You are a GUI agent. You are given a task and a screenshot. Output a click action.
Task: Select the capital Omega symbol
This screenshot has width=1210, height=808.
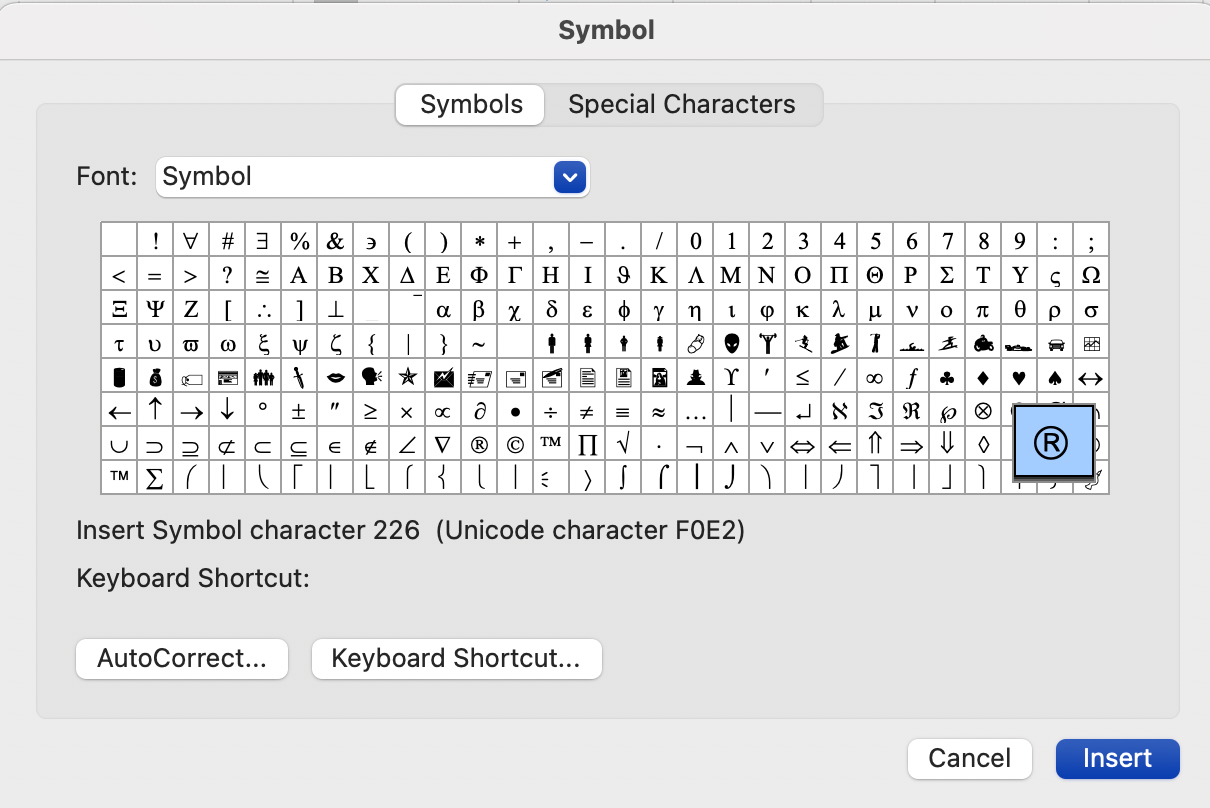click(1091, 275)
